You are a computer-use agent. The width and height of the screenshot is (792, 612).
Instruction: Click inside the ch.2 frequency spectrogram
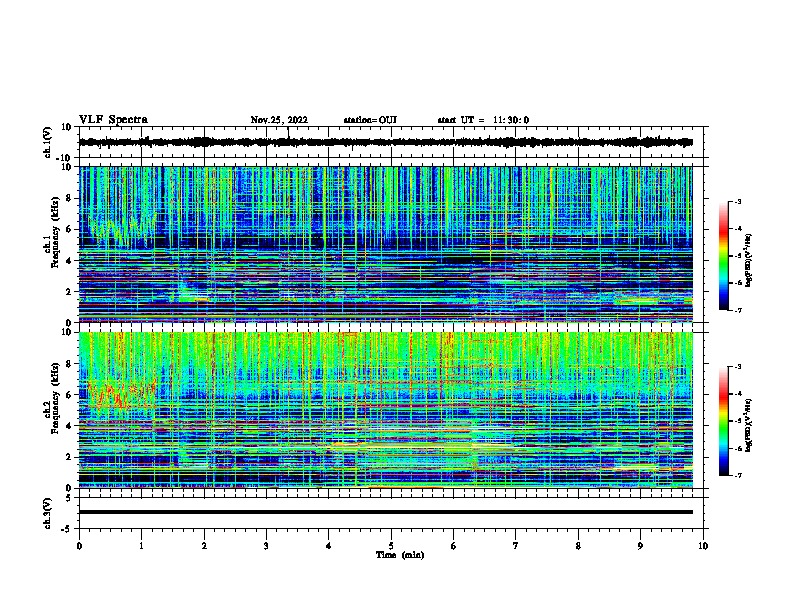coord(385,410)
